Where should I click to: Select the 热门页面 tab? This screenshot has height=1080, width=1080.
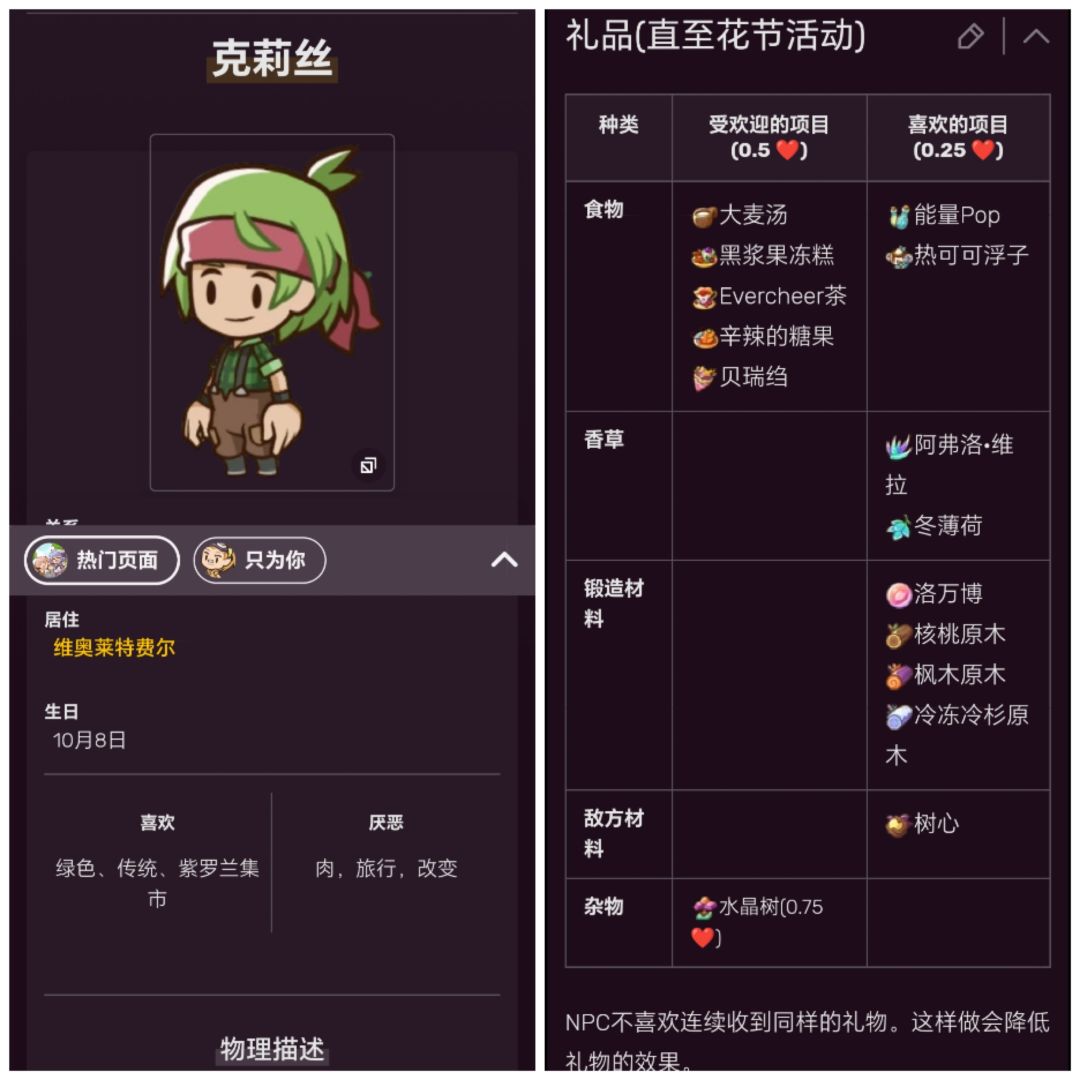point(102,560)
